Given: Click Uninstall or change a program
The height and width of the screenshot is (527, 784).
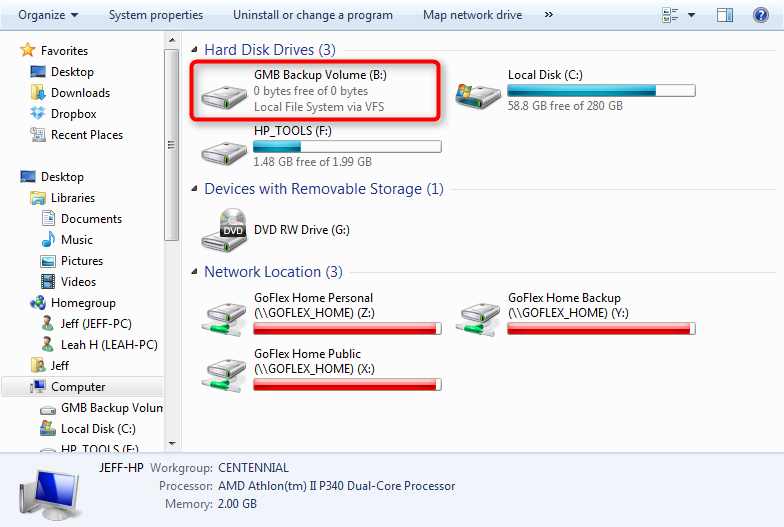Looking at the screenshot, I should click(x=312, y=15).
